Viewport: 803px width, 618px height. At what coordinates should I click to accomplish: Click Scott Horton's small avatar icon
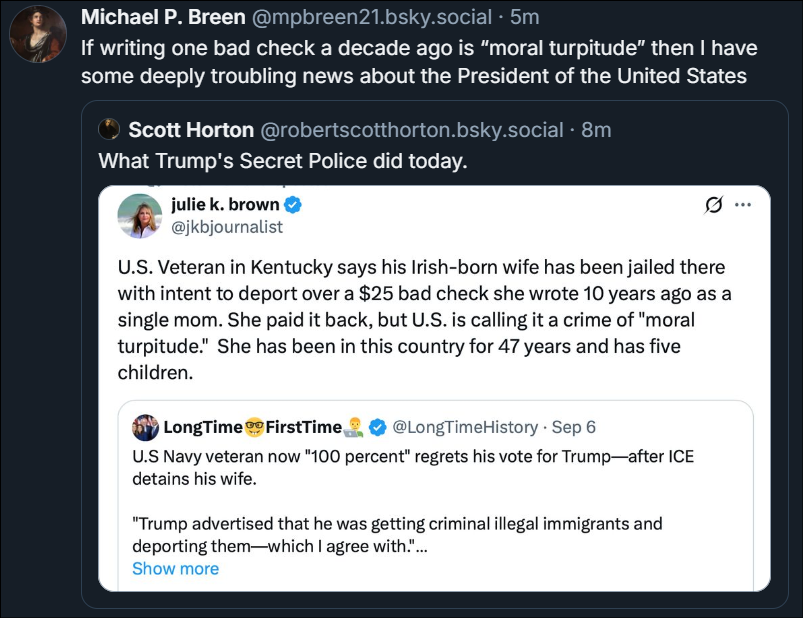(x=108, y=130)
